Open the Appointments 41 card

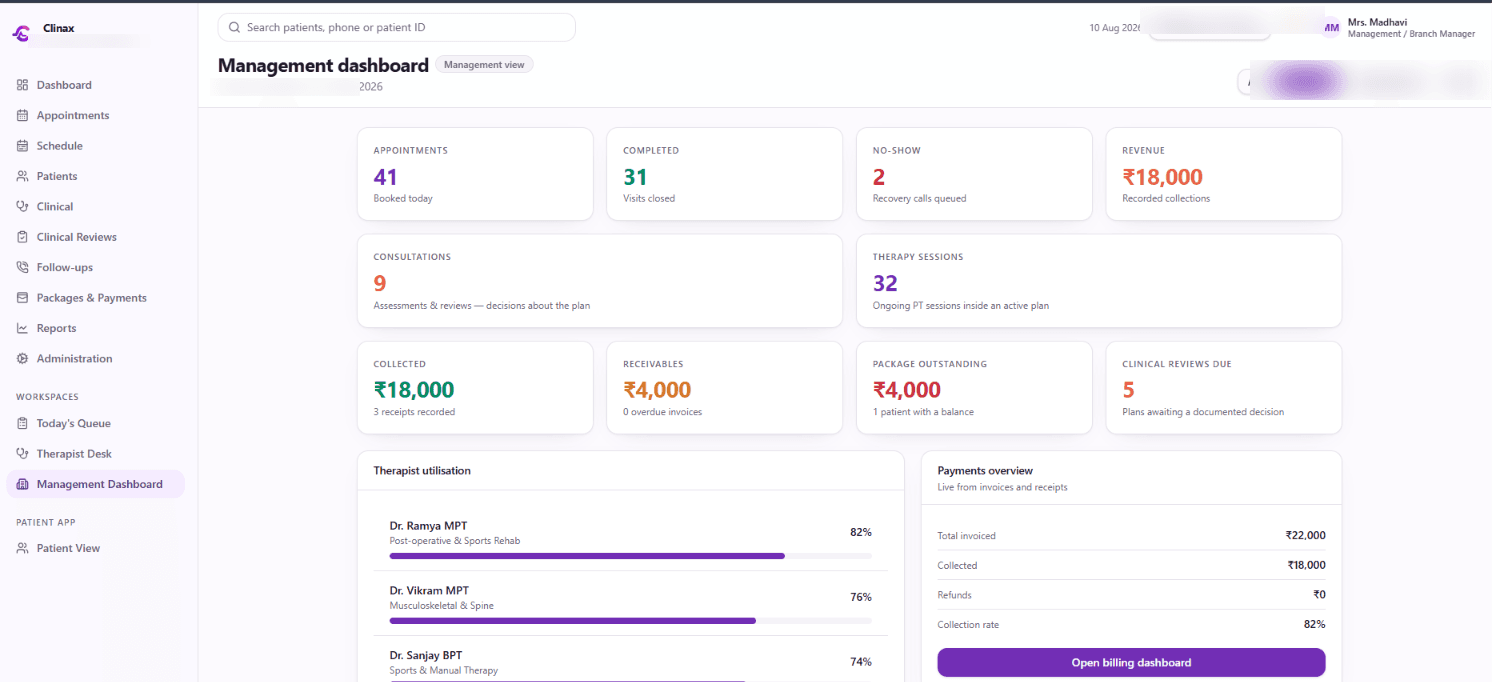pos(475,174)
